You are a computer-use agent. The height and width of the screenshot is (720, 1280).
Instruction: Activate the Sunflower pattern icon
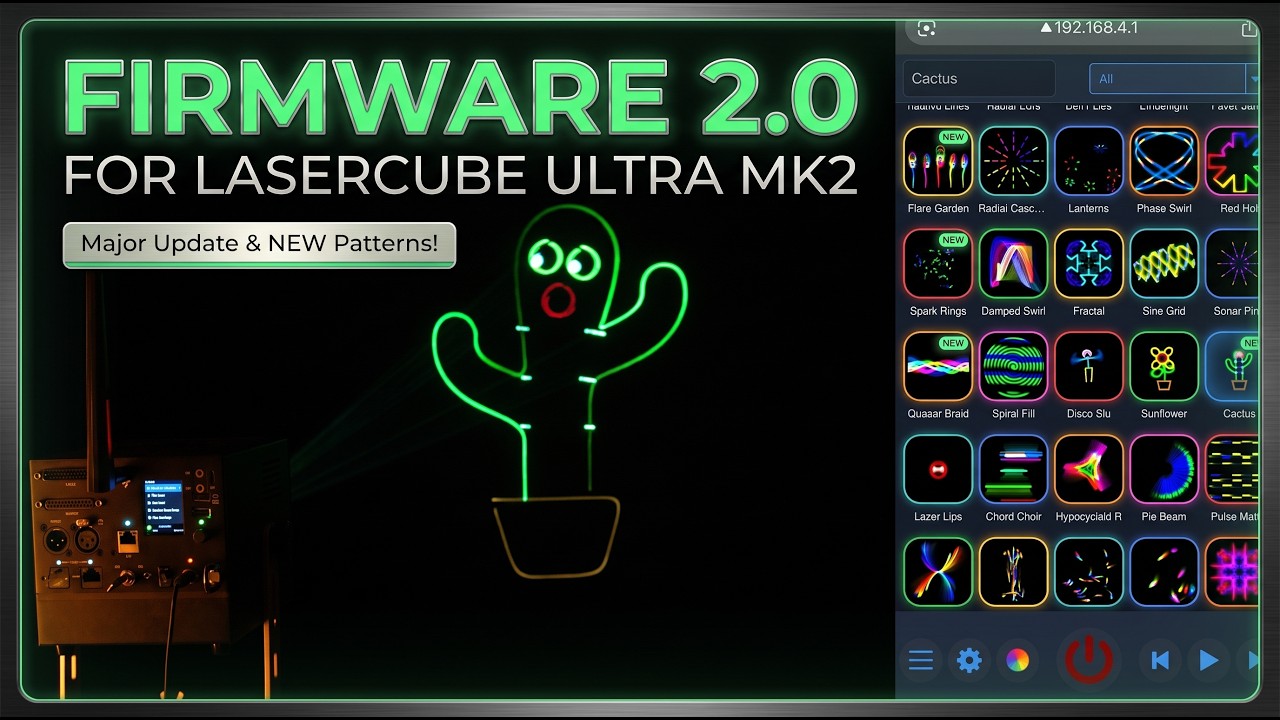click(1164, 366)
